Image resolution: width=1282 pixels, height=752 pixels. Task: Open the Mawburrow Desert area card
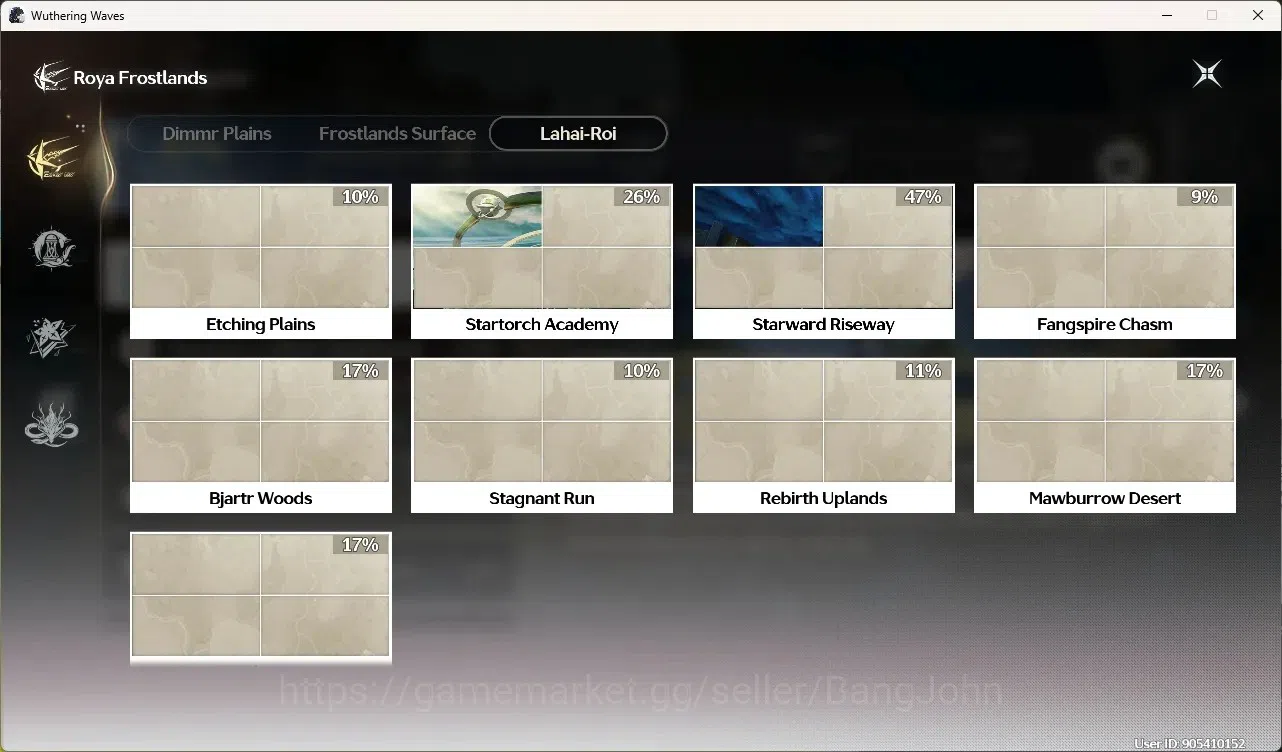pos(1105,435)
